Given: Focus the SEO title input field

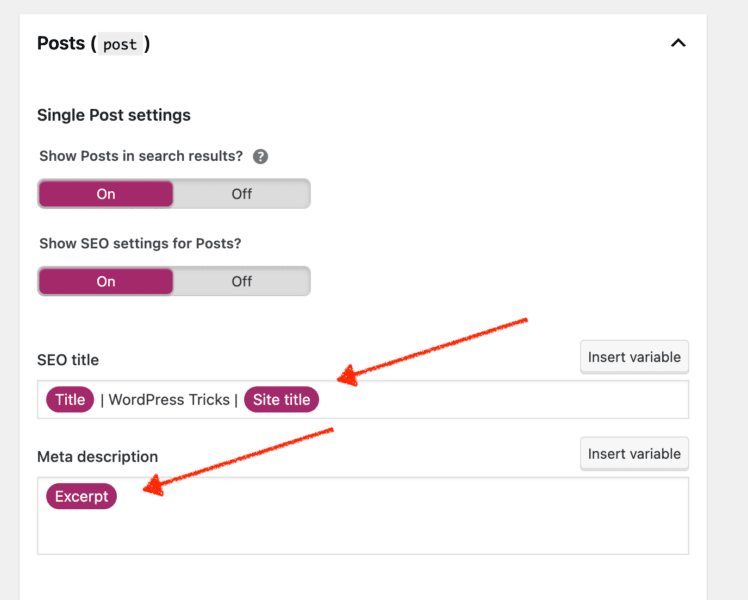Looking at the screenshot, I should pos(363,400).
